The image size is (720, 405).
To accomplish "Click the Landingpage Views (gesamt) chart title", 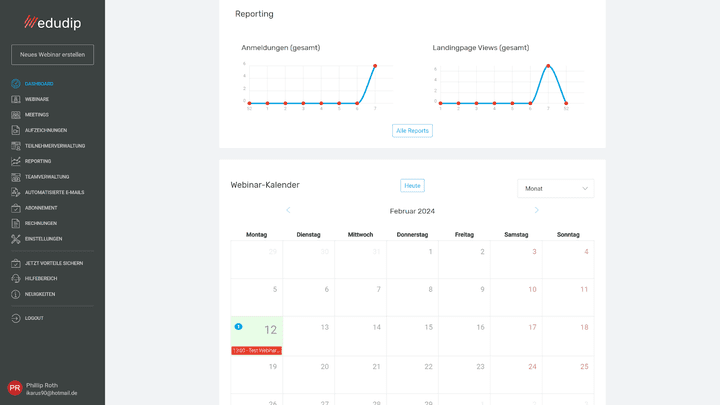I will [481, 48].
